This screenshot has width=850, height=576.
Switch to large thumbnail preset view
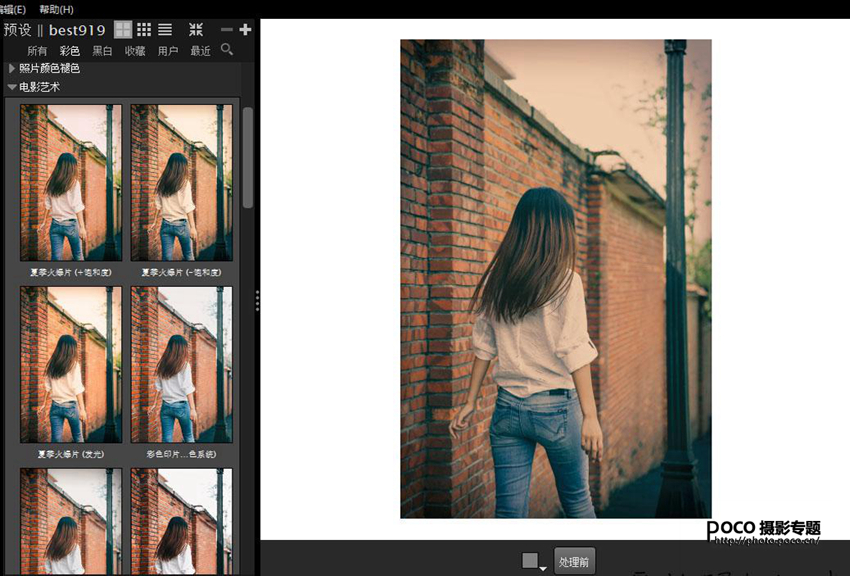123,30
